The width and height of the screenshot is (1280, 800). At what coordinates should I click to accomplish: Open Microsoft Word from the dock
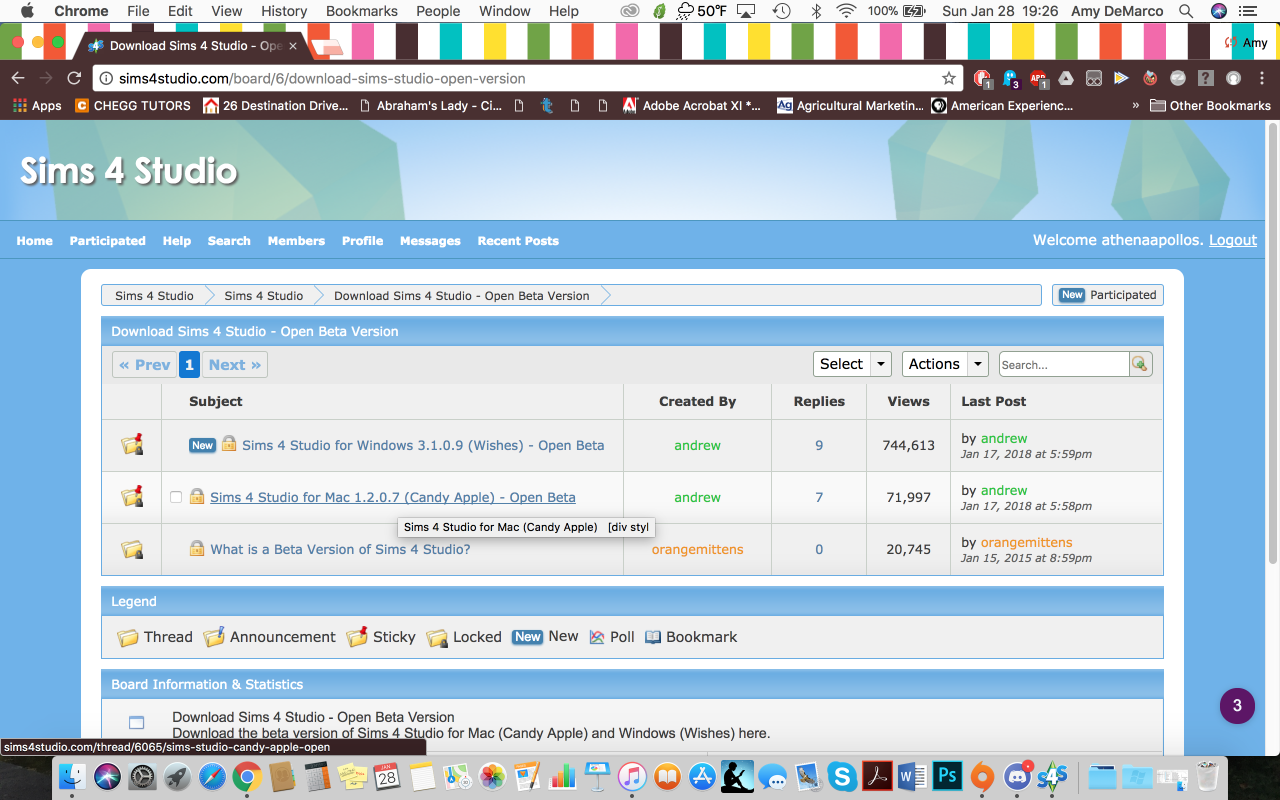click(x=911, y=775)
